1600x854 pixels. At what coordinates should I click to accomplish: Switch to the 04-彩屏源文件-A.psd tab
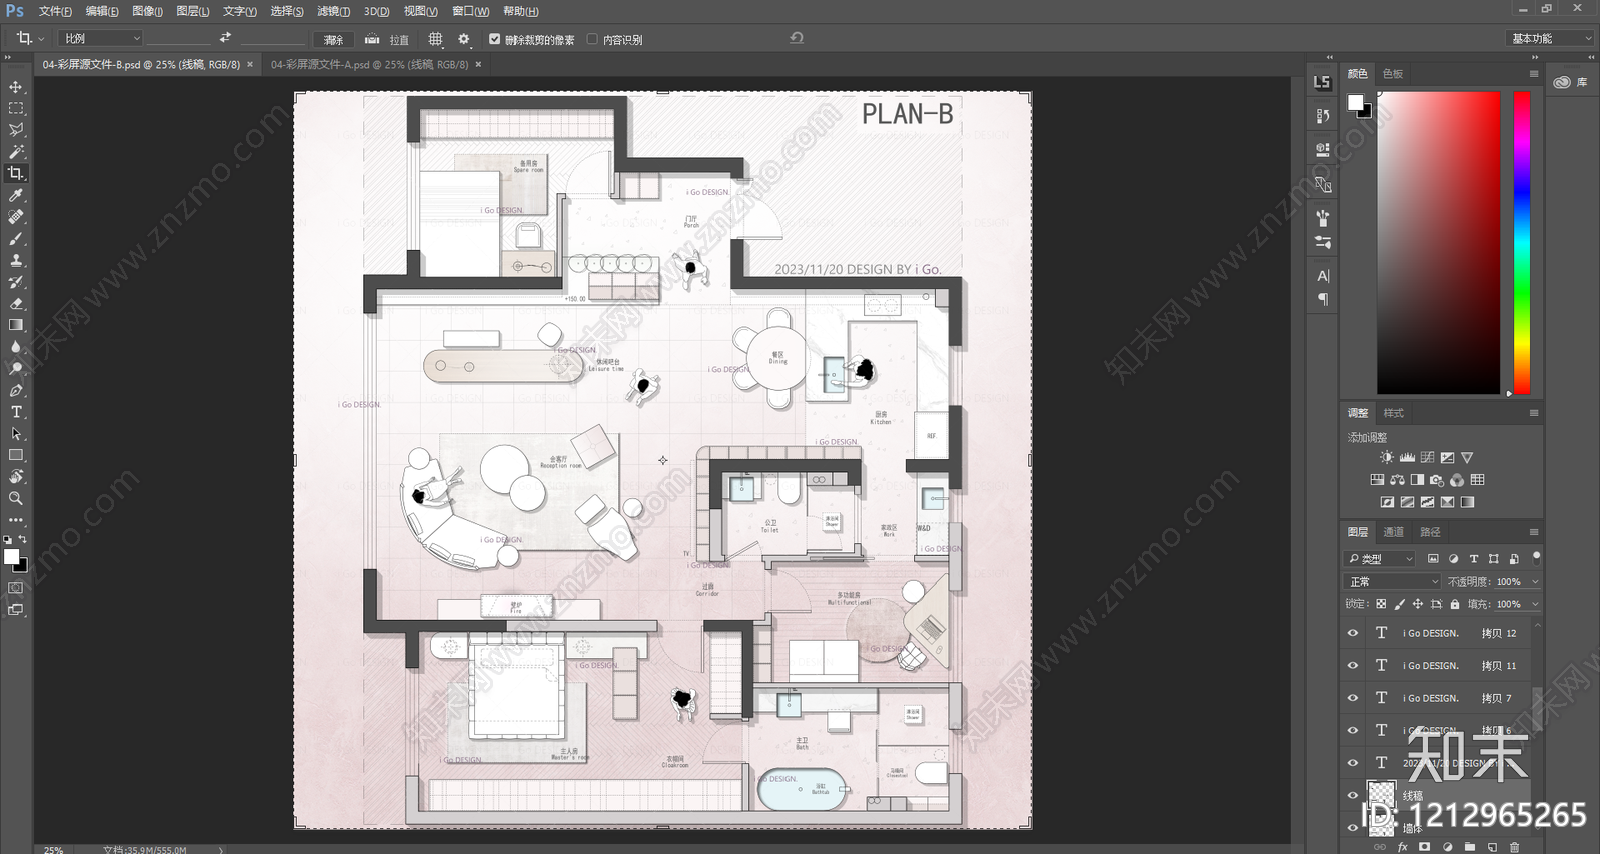tap(369, 64)
